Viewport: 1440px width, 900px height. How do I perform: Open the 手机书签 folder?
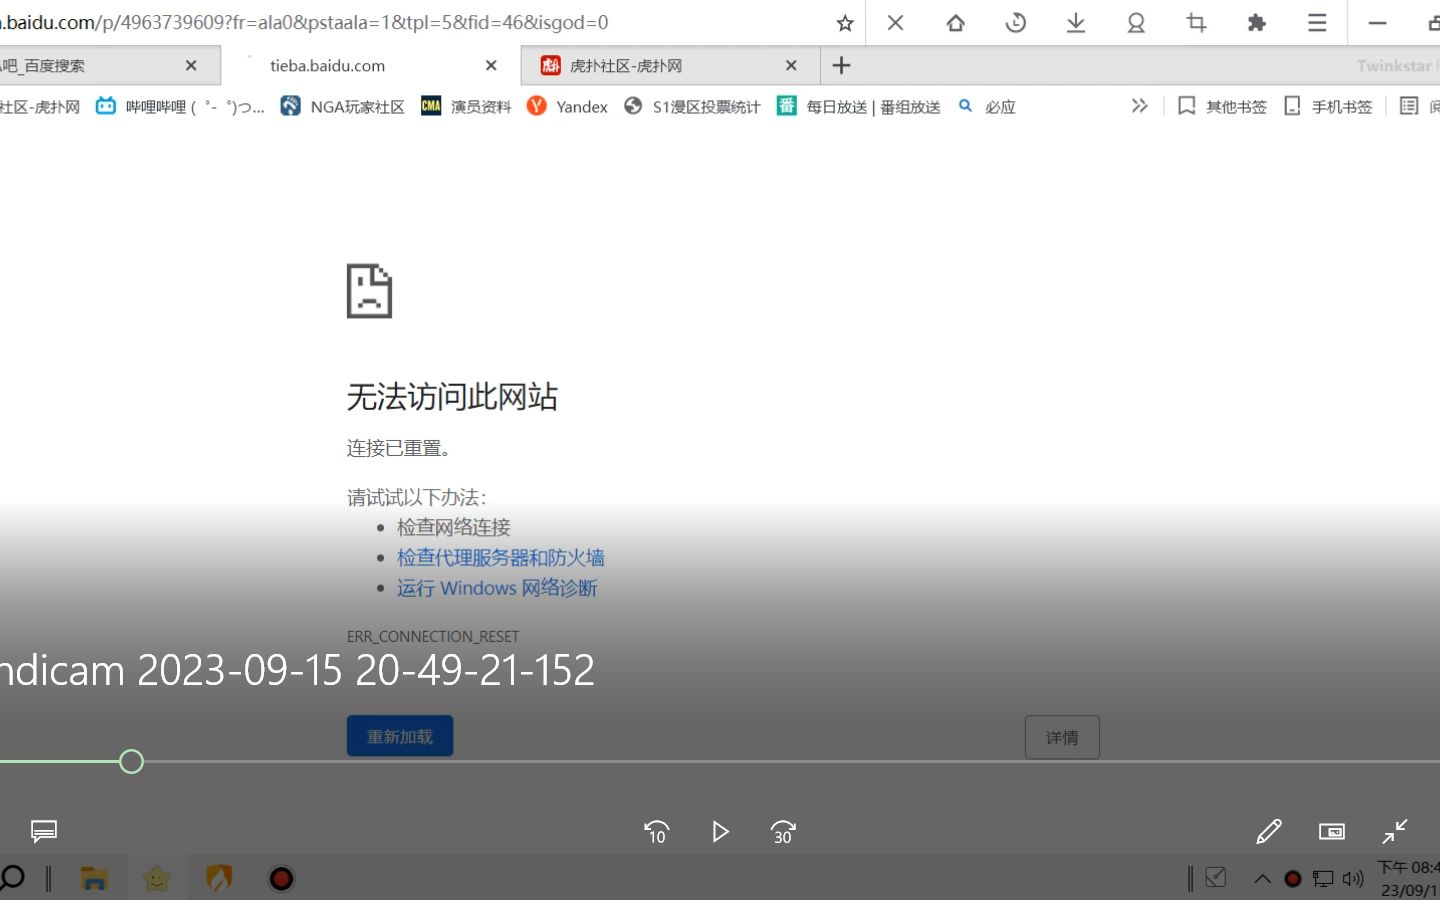click(x=1328, y=106)
